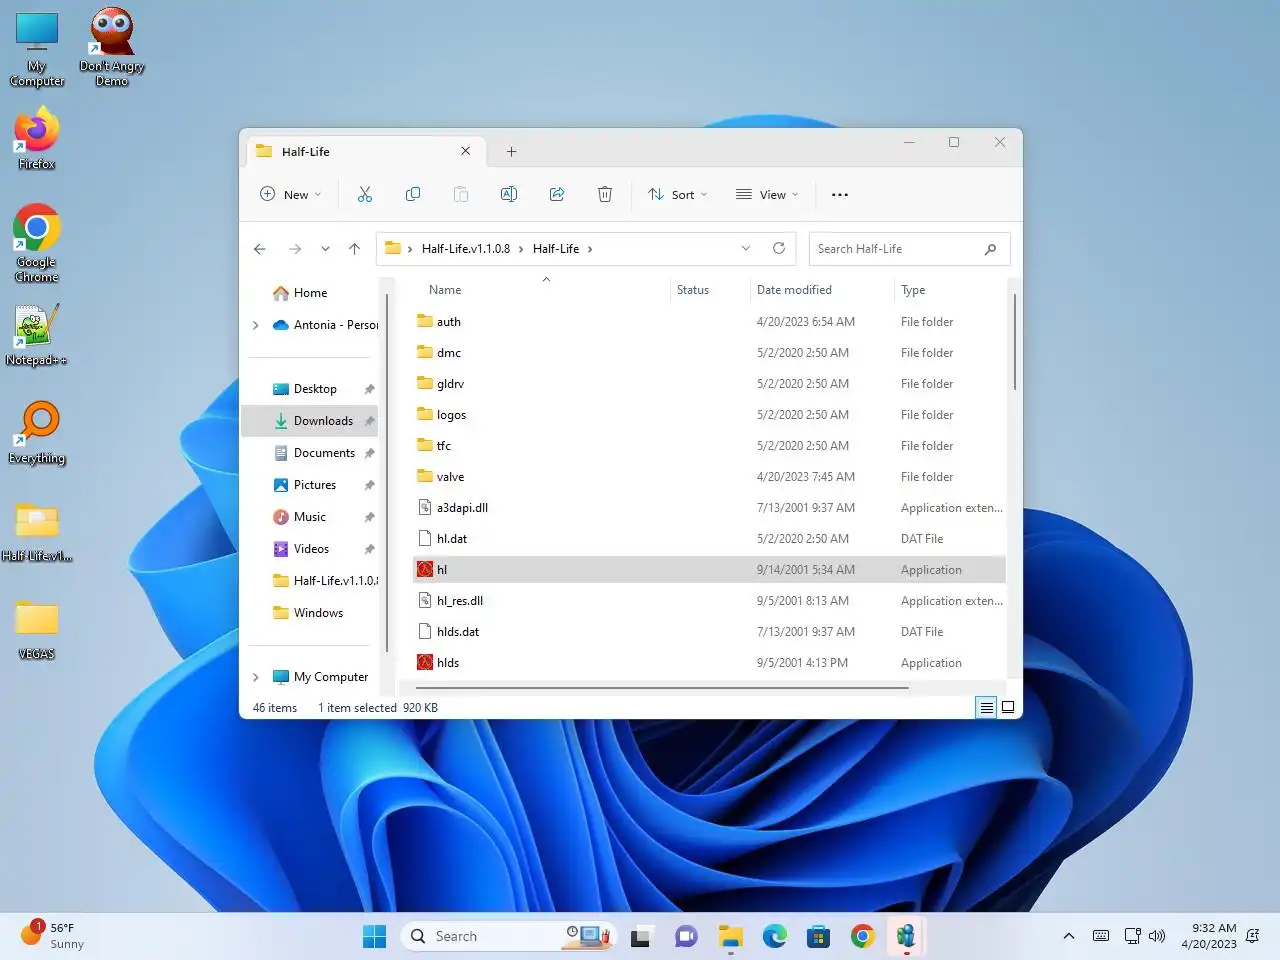The height and width of the screenshot is (960, 1280).
Task: Select the valve folder
Action: pyautogui.click(x=709, y=477)
